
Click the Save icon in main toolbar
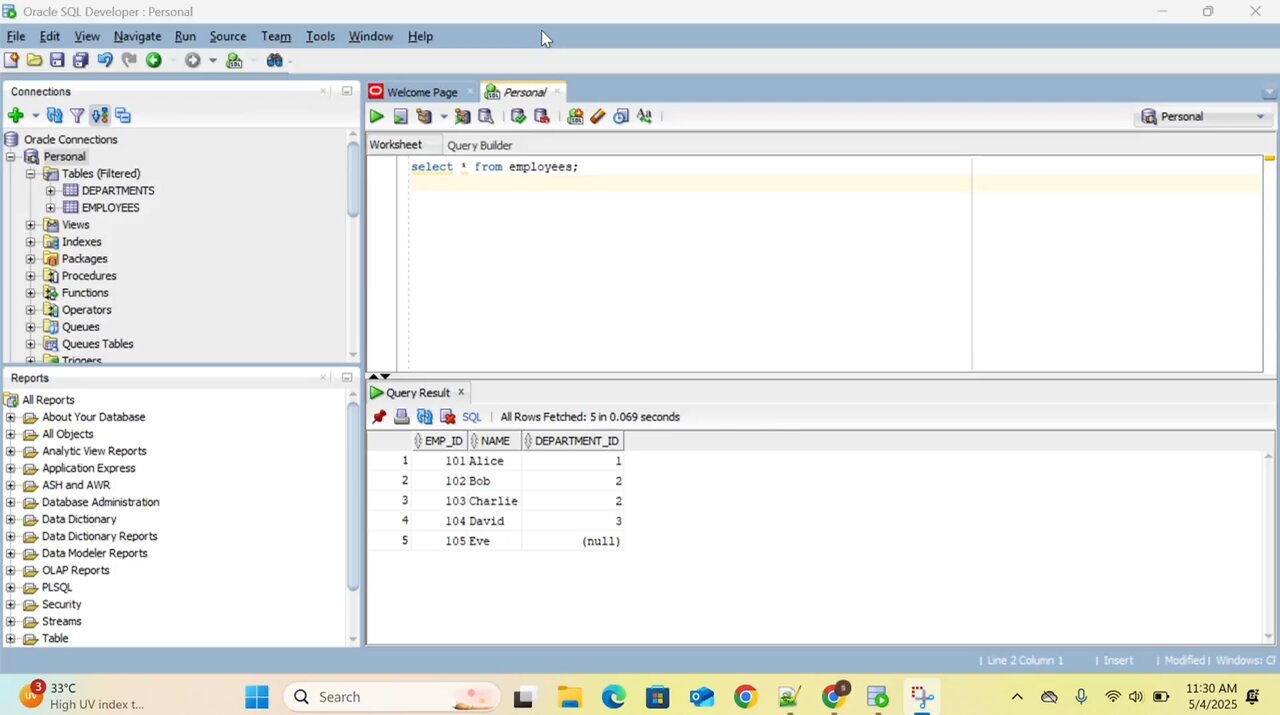57,60
